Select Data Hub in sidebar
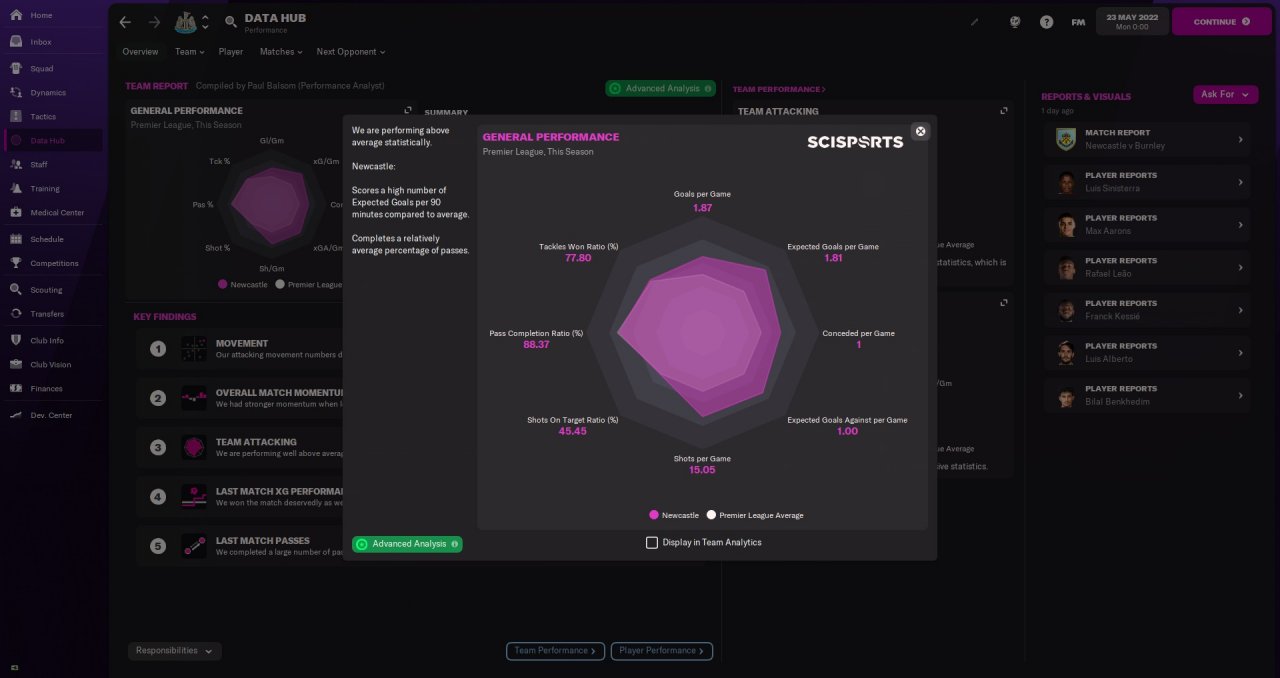The width and height of the screenshot is (1280, 678). coord(52,141)
